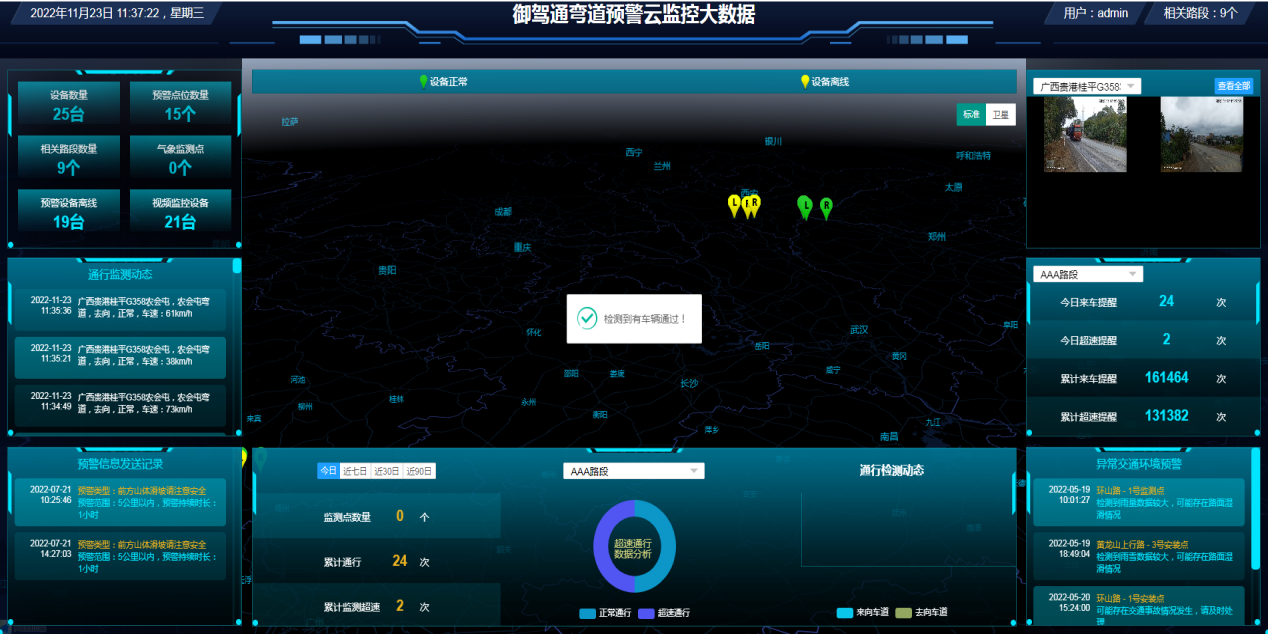Expand the AAA路段 dropdown above today's reminder stats
Screen dimensions: 1268x634
[x=1087, y=274]
